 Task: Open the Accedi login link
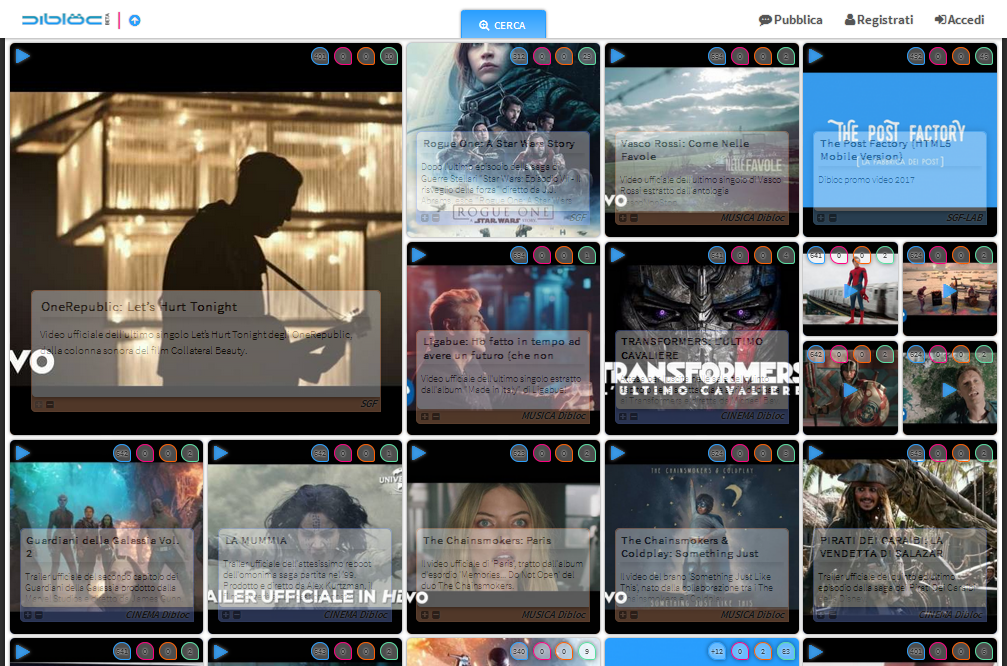click(x=959, y=20)
